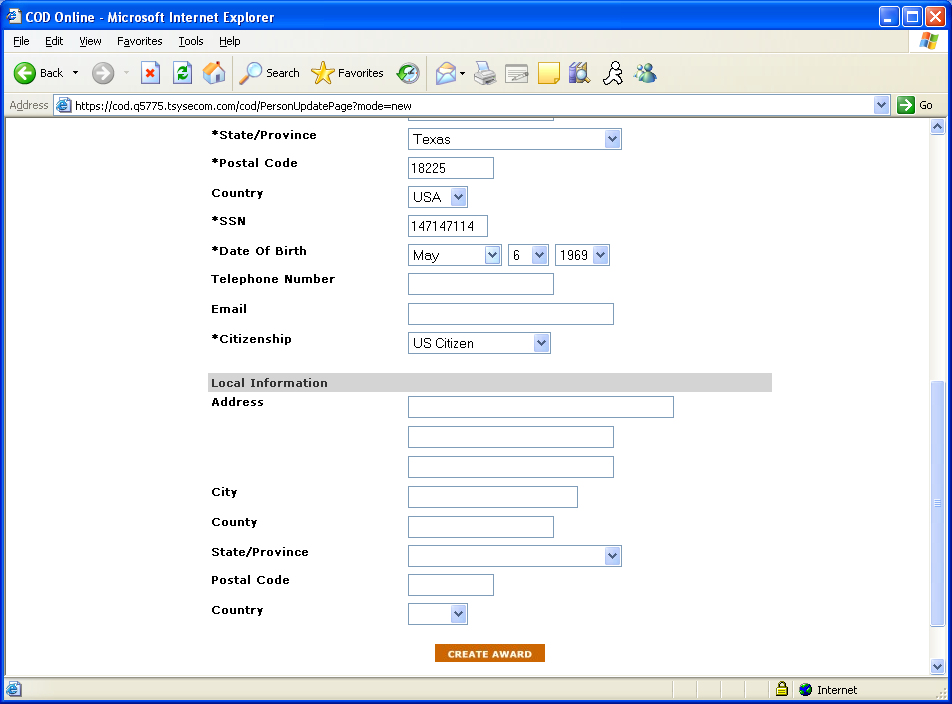Open the Favorites star button
The width and height of the screenshot is (952, 704).
click(347, 73)
